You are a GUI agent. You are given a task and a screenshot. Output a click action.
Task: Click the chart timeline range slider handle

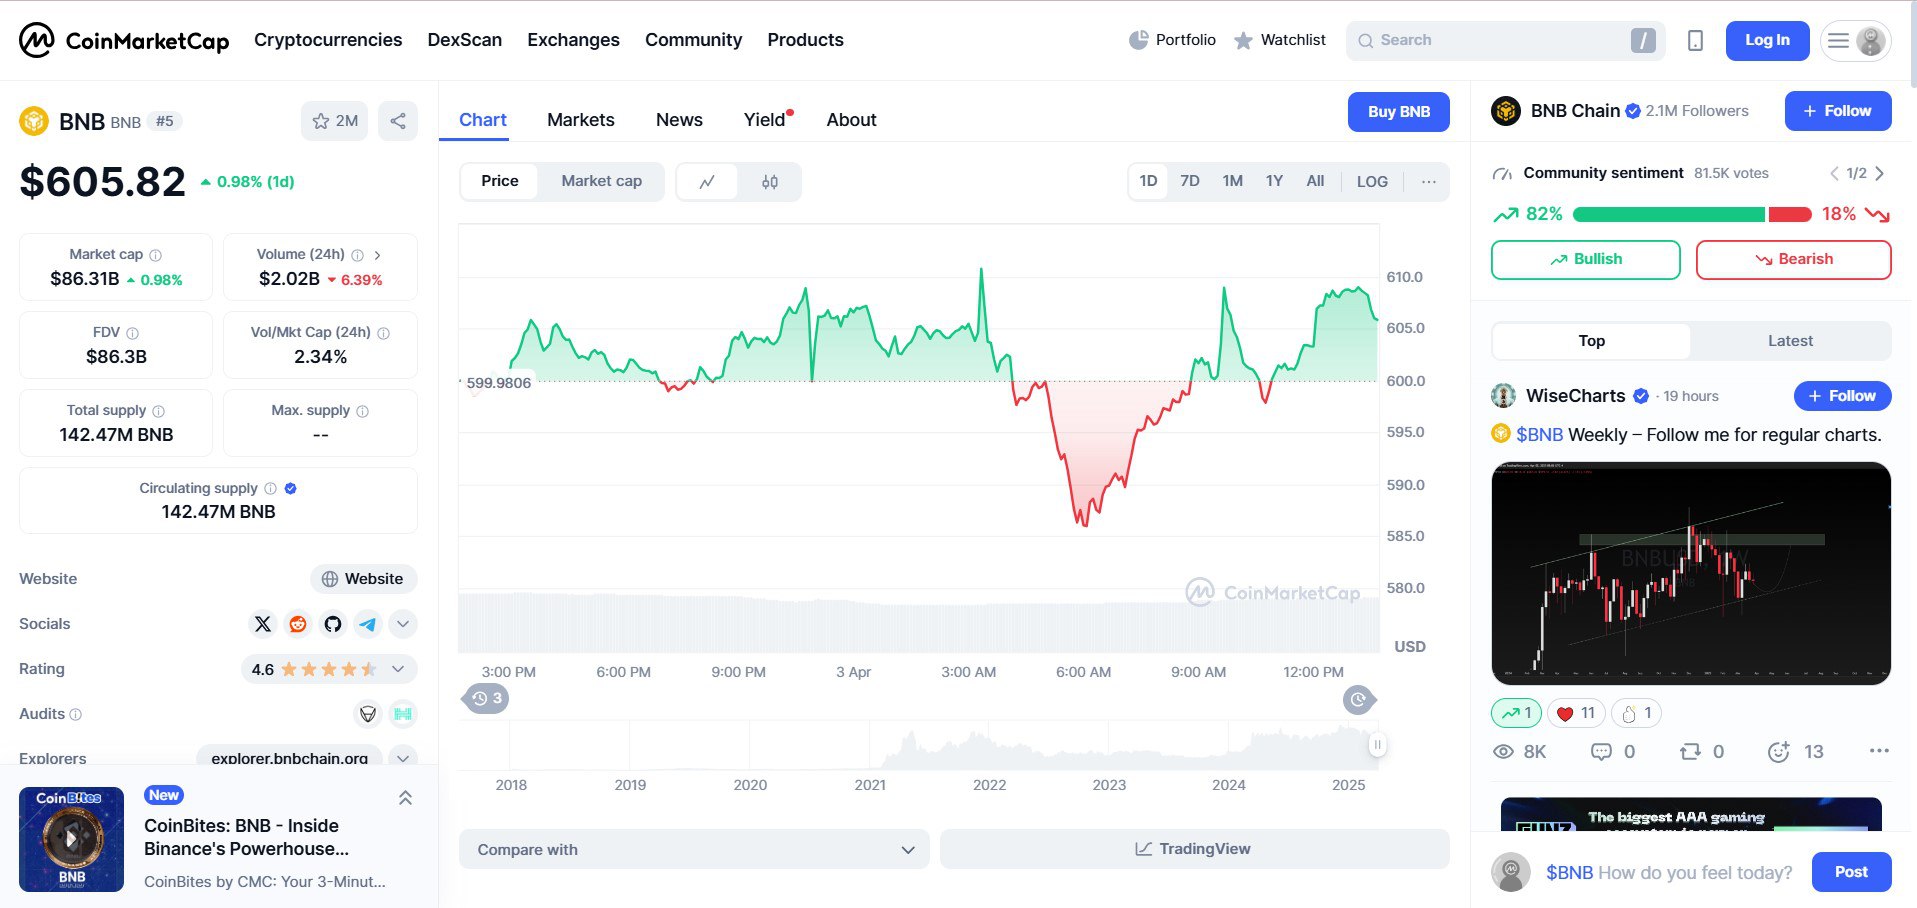point(1377,745)
